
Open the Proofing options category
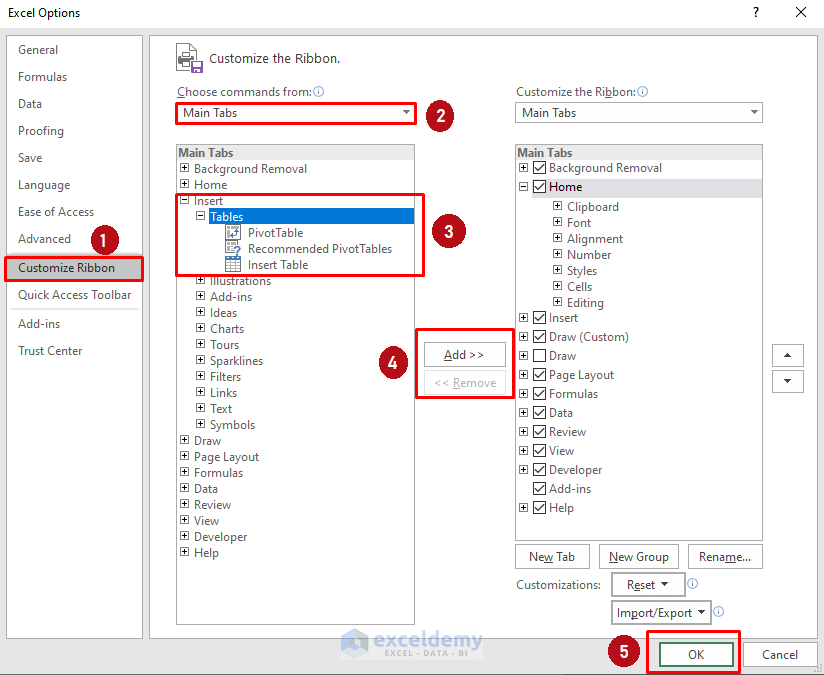pos(41,131)
